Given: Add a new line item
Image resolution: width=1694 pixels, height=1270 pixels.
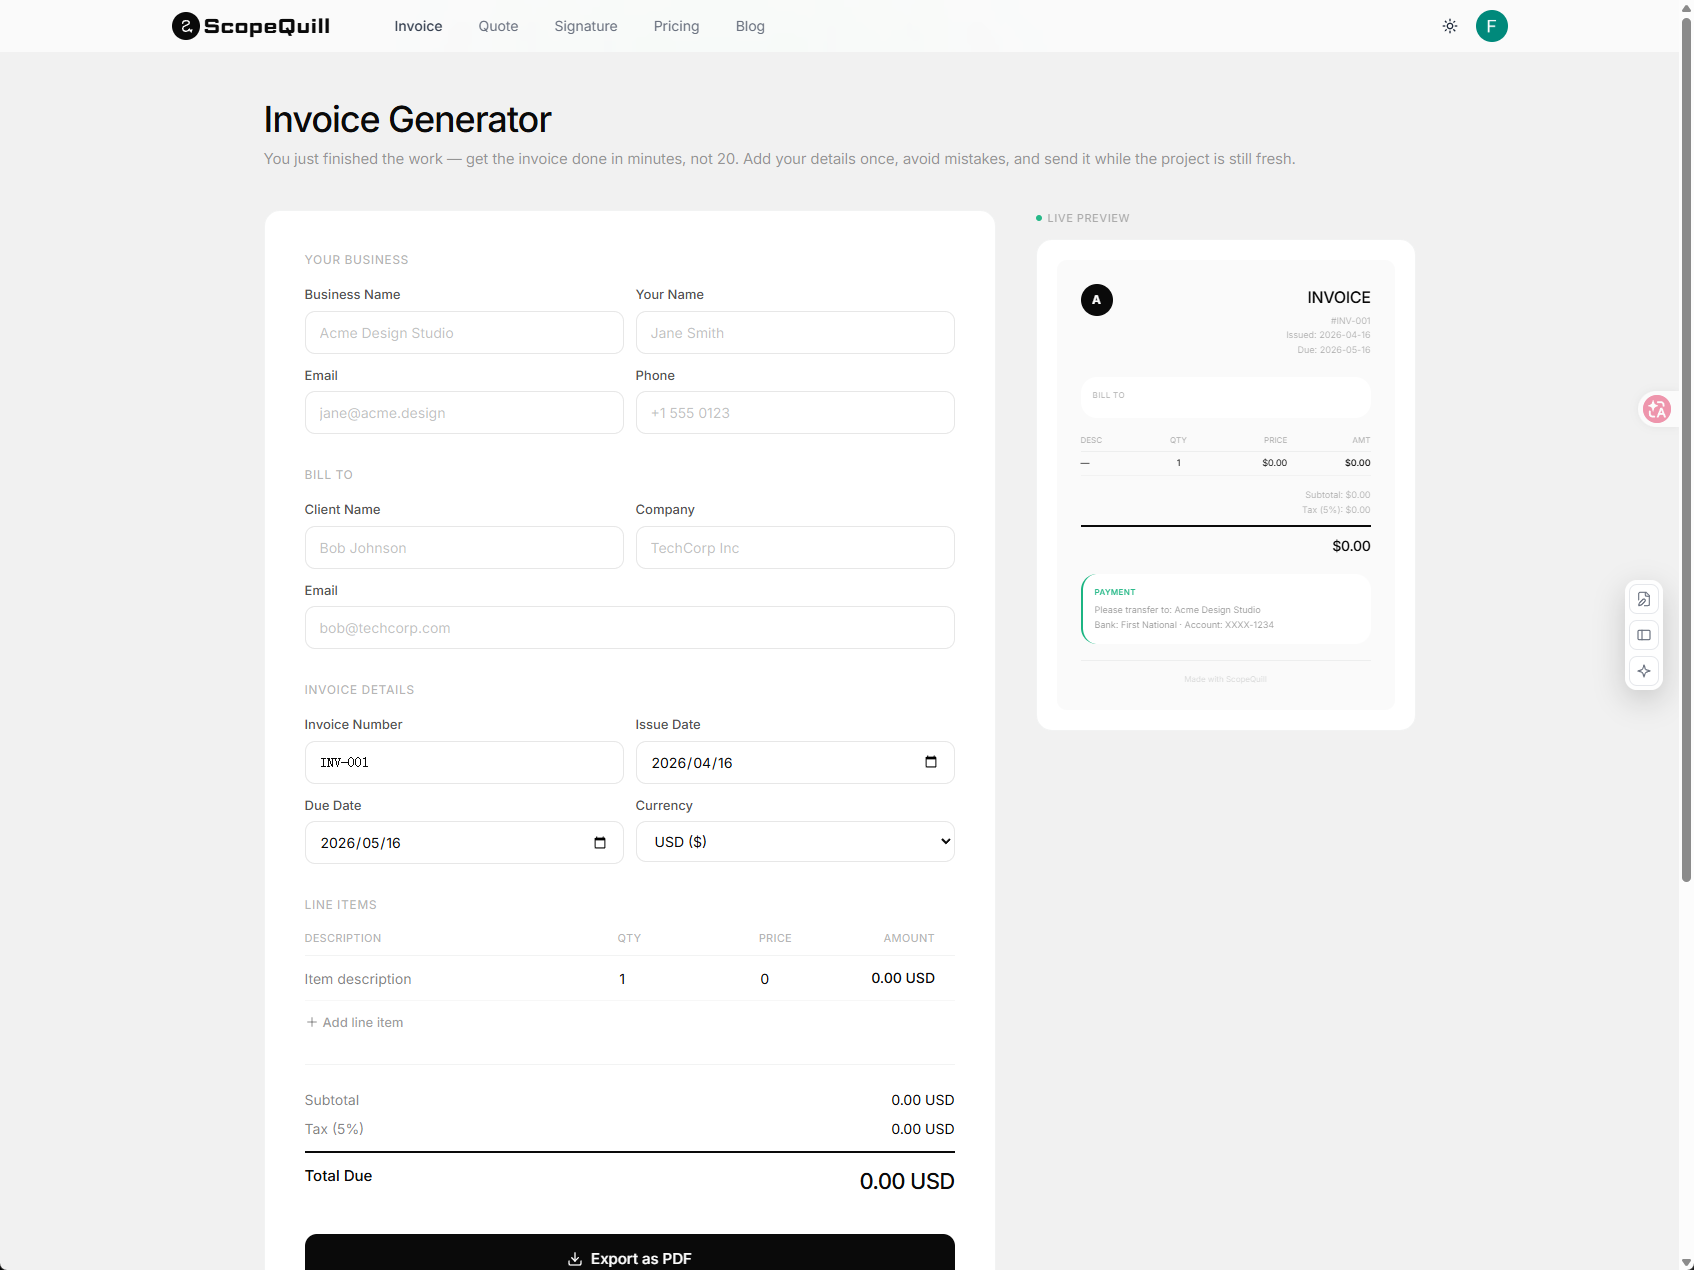Looking at the screenshot, I should click(x=355, y=1022).
